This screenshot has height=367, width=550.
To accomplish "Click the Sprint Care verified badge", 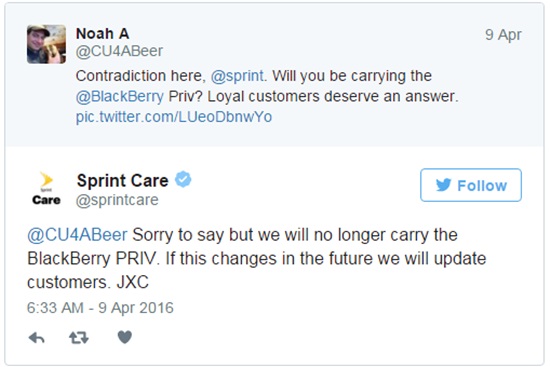I will (183, 179).
